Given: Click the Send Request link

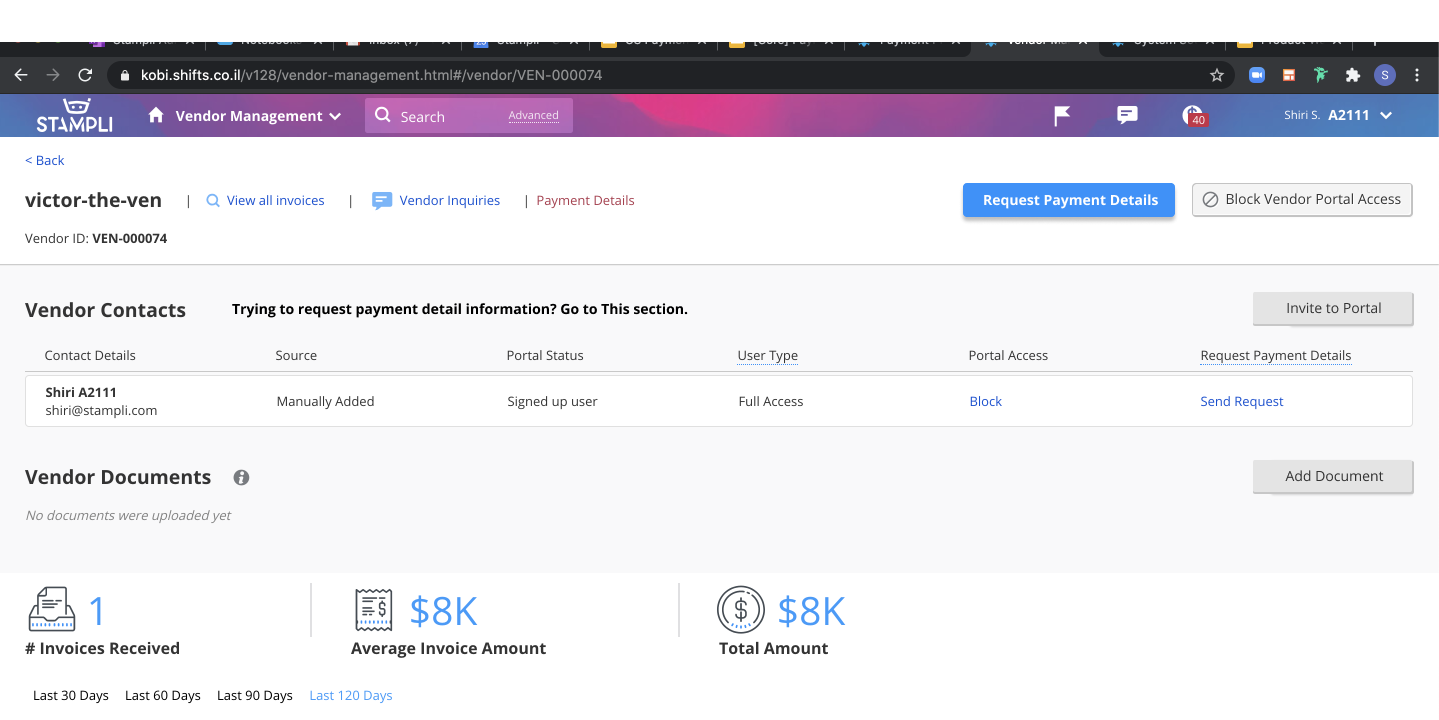Looking at the screenshot, I should [x=1241, y=401].
